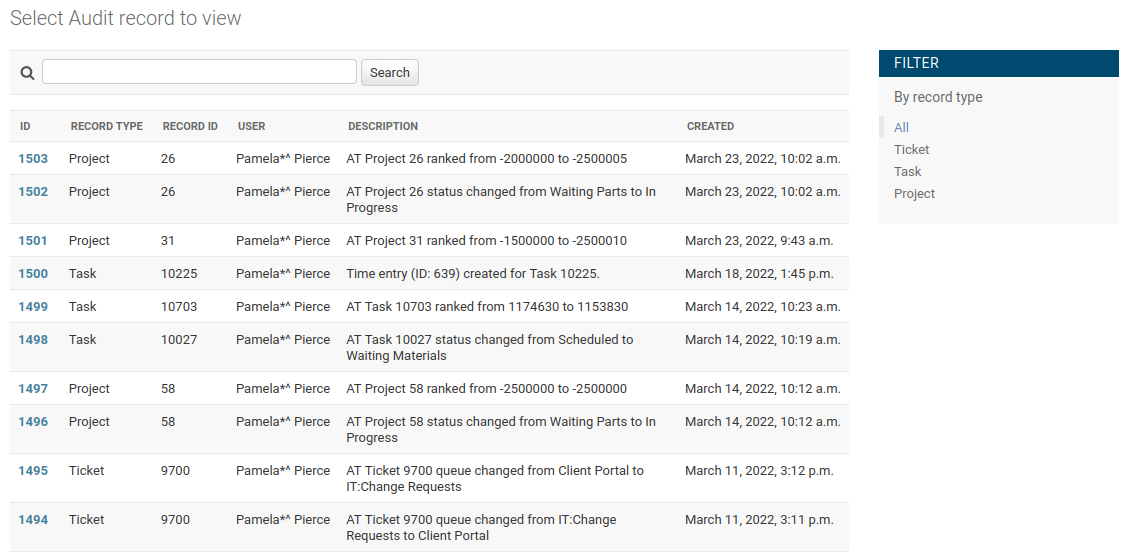
Task: Click the Search button
Action: 390,72
